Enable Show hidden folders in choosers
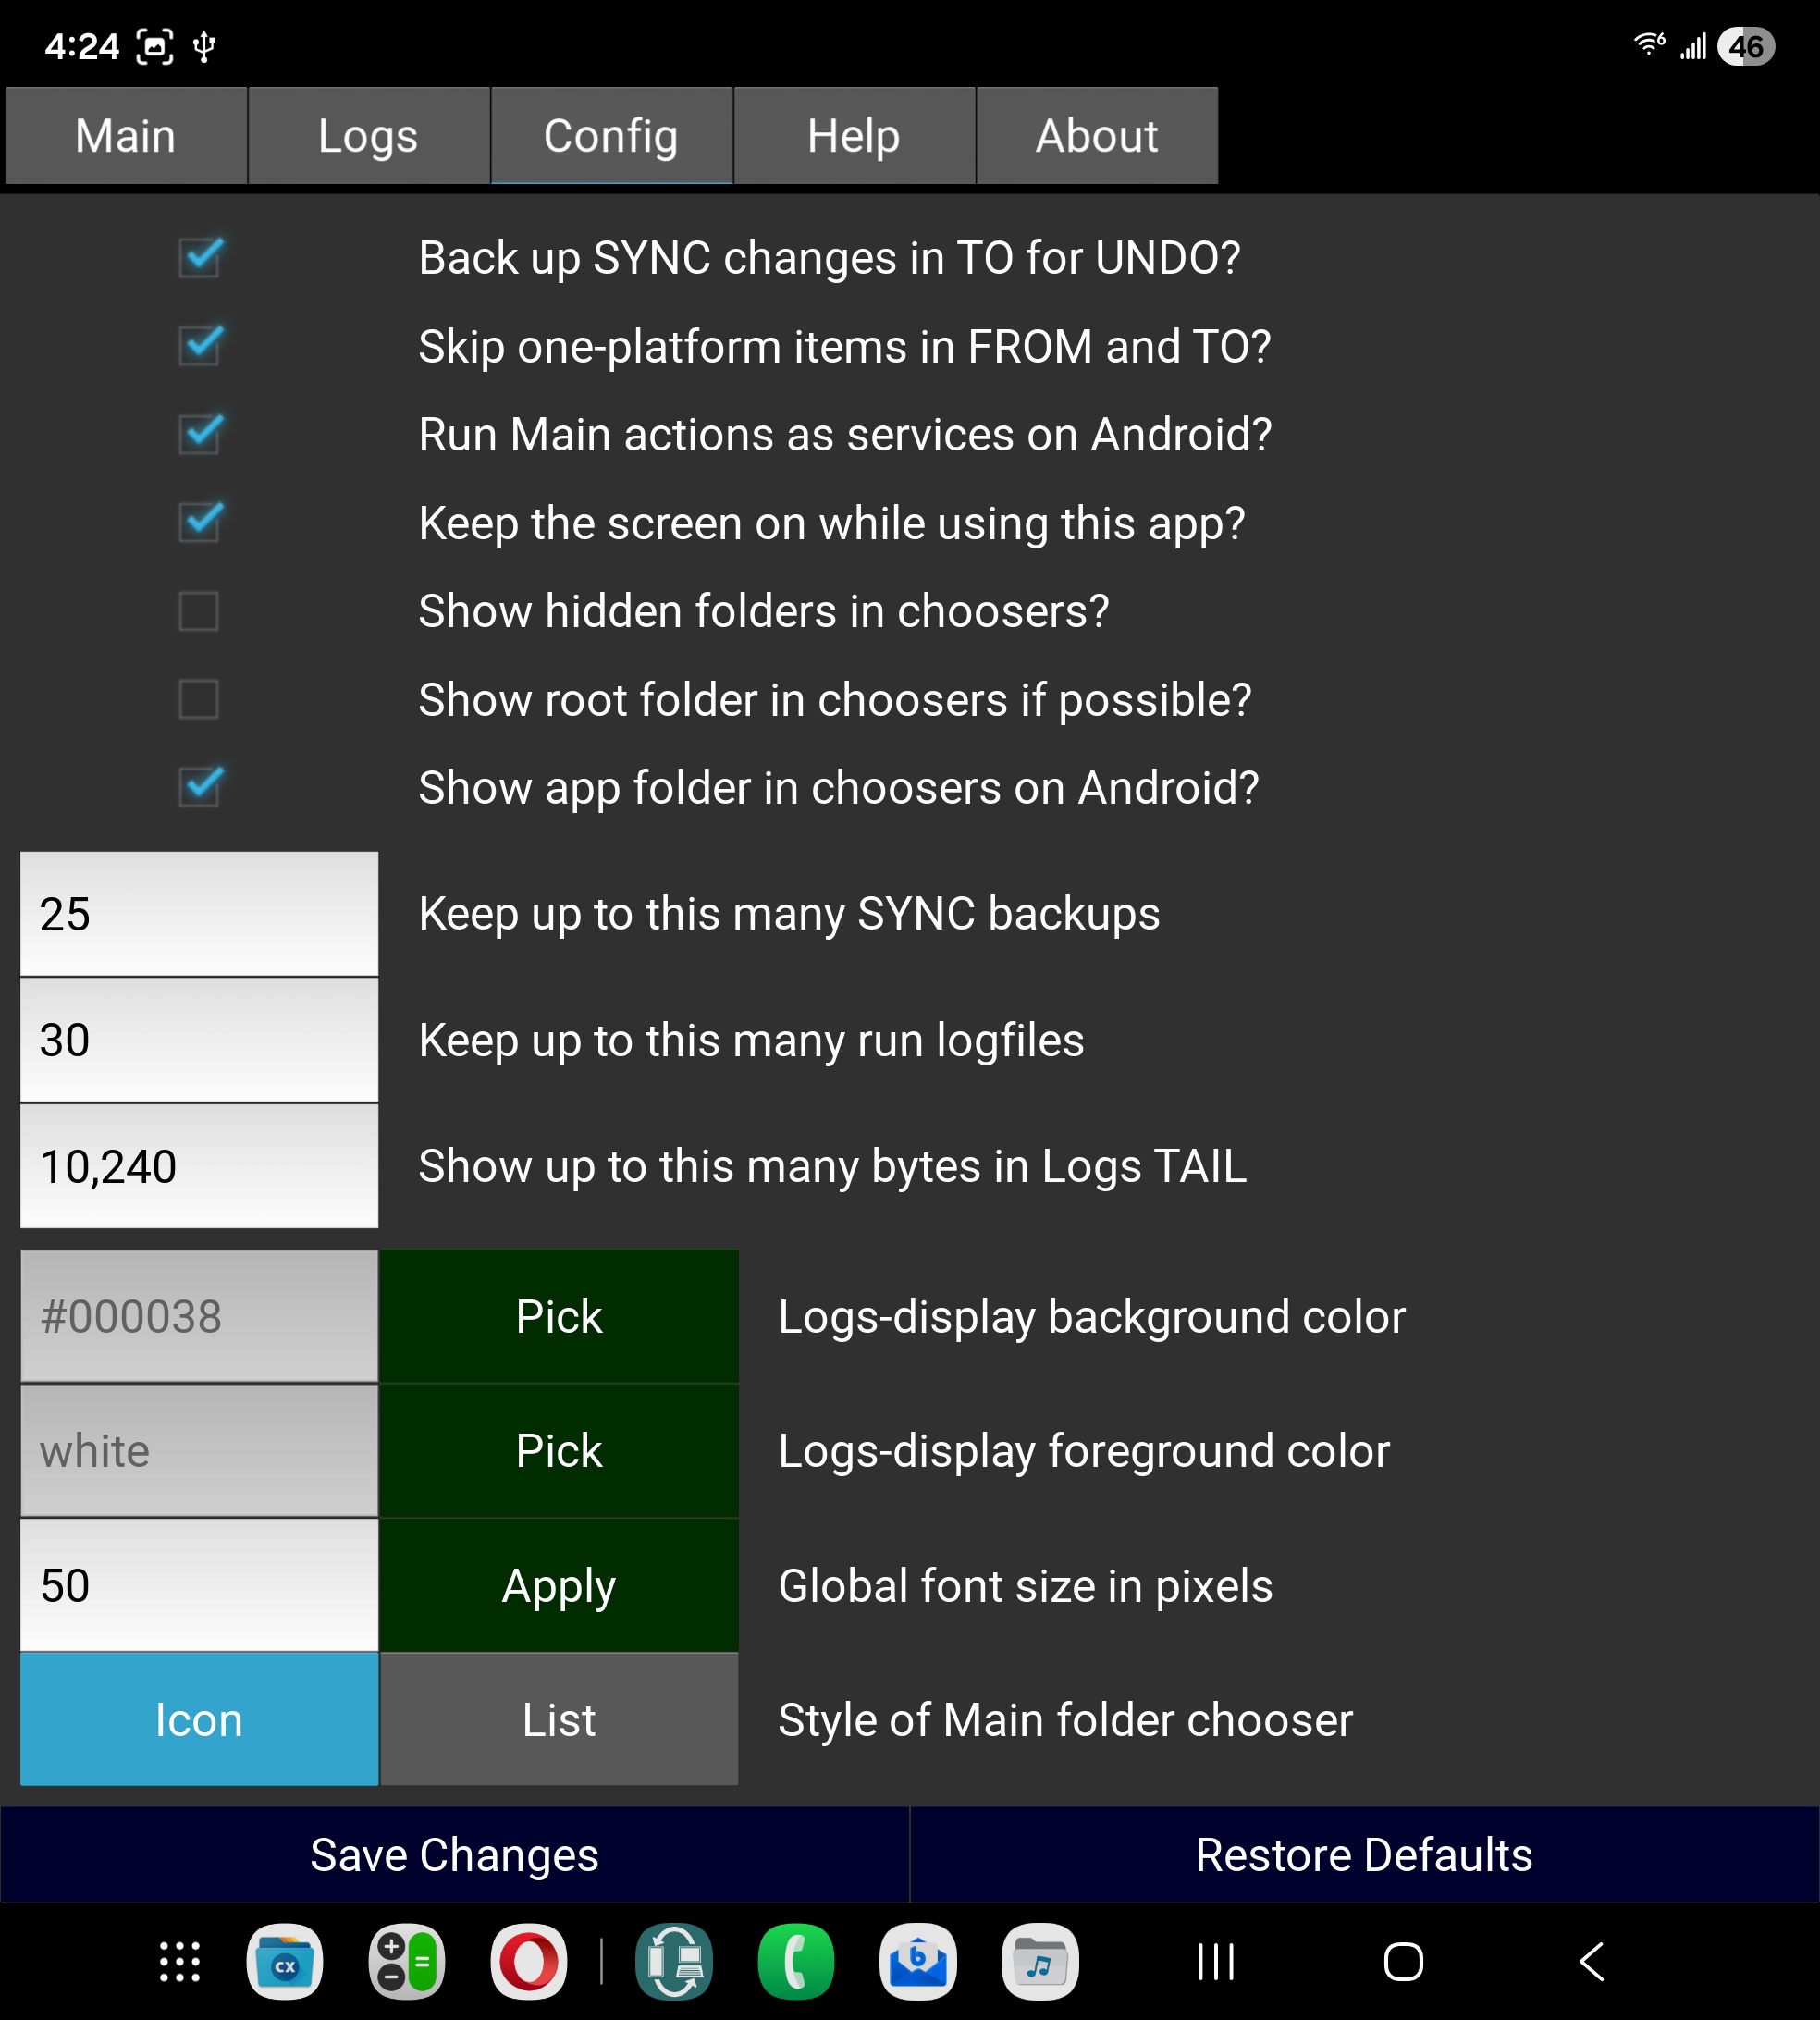The height and width of the screenshot is (2020, 1820). click(x=199, y=611)
